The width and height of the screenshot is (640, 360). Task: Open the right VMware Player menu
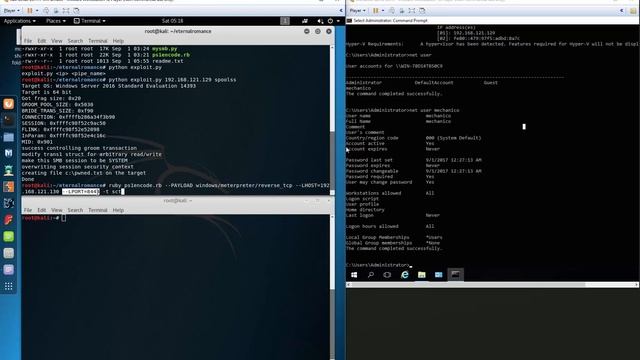tap(357, 11)
